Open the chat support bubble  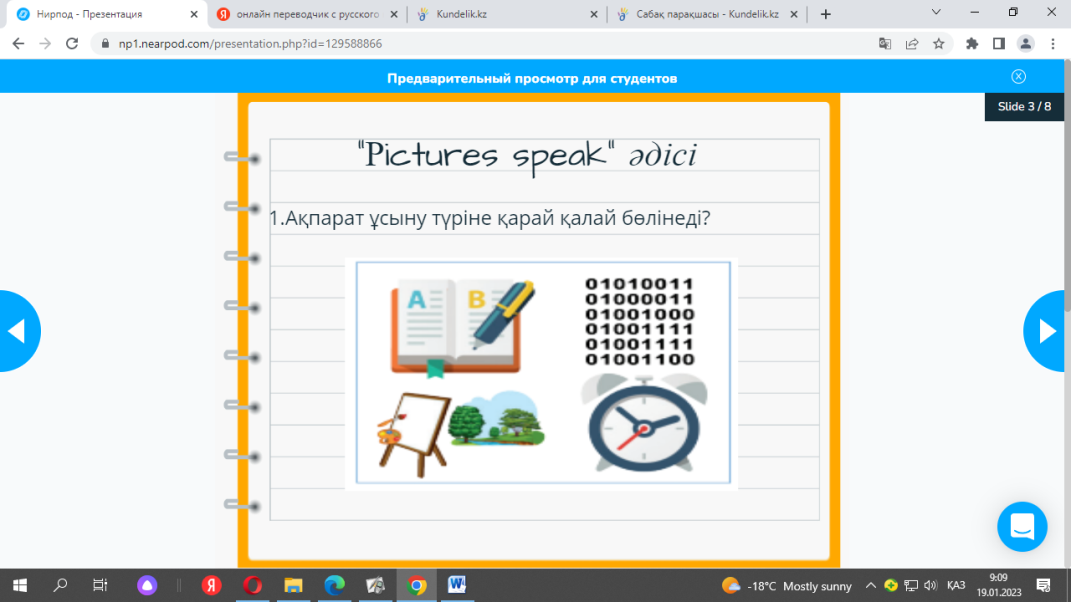tap(1022, 527)
